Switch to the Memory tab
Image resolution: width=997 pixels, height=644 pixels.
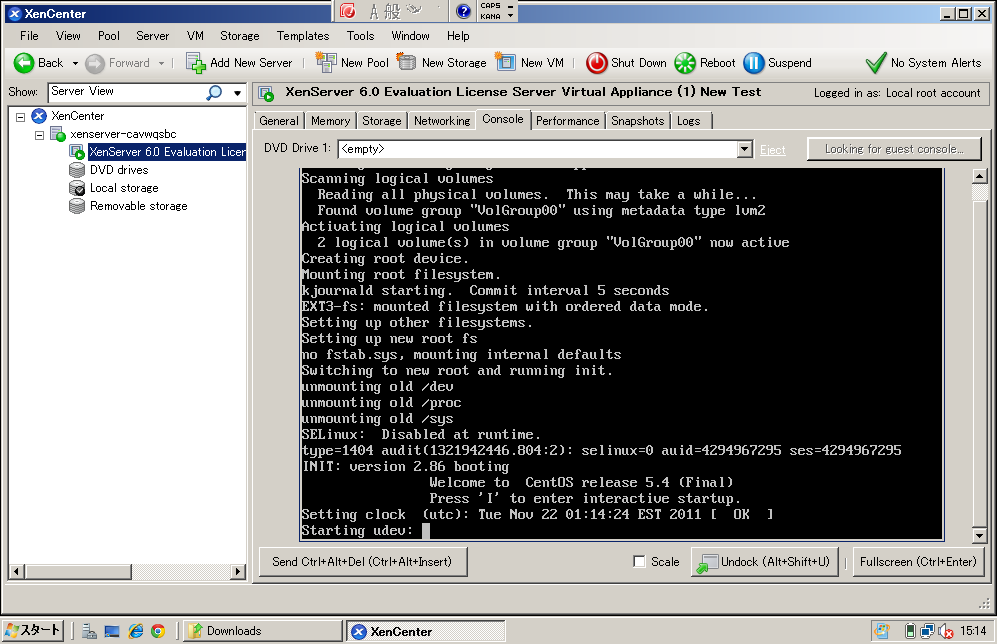pos(331,121)
